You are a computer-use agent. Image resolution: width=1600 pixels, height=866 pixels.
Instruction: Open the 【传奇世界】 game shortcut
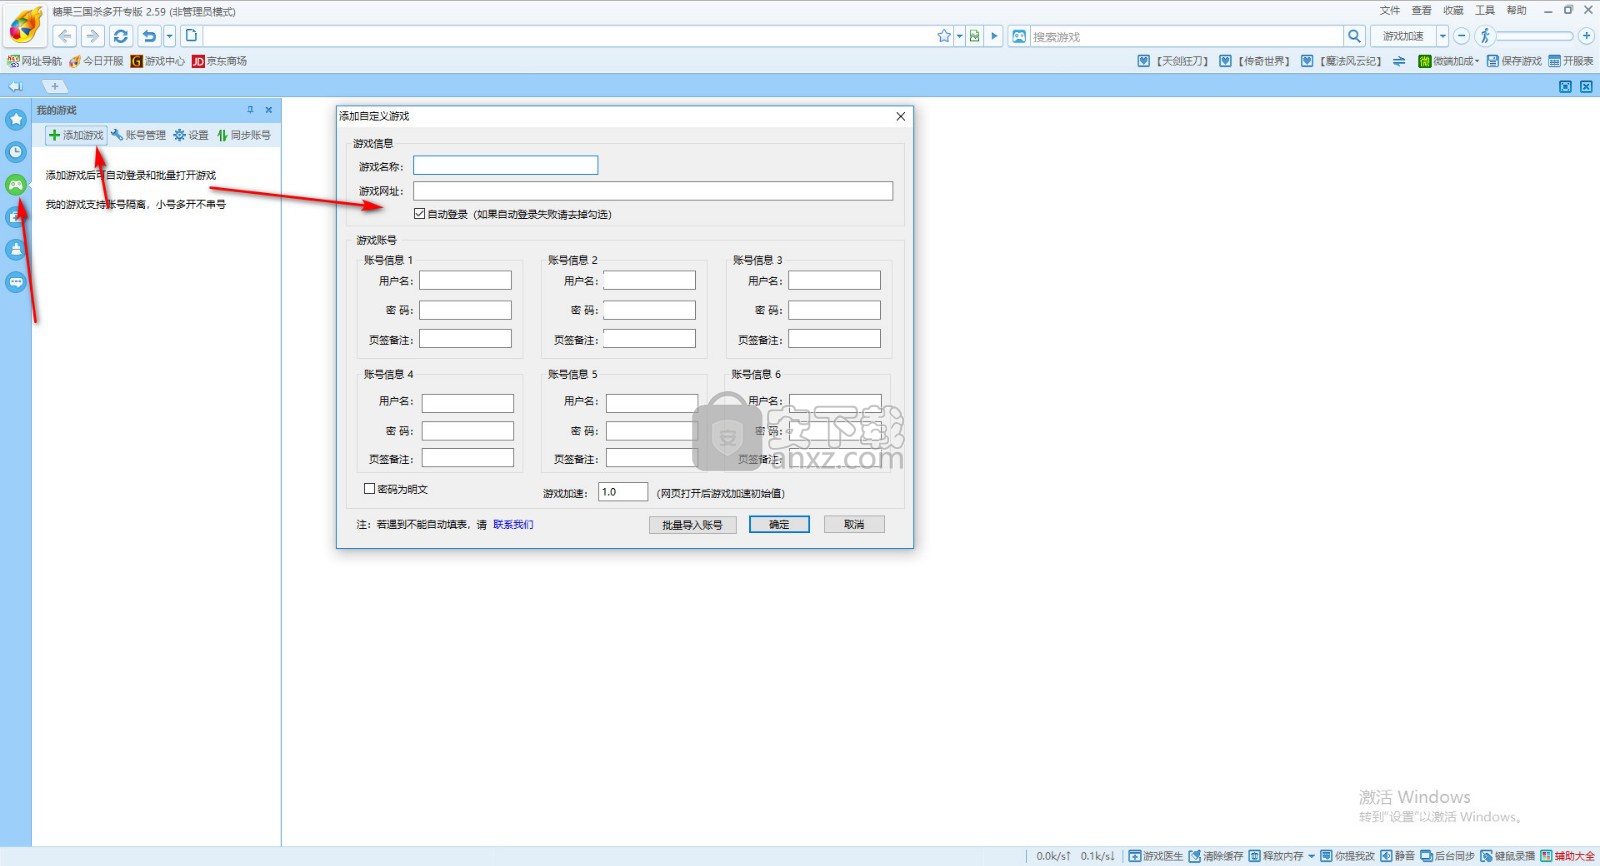click(1256, 61)
